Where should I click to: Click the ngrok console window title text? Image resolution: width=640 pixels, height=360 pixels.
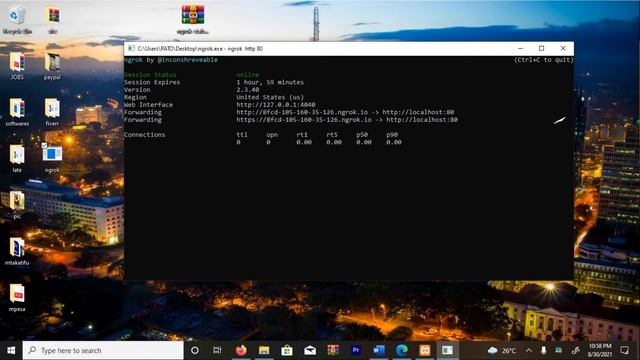click(x=200, y=49)
